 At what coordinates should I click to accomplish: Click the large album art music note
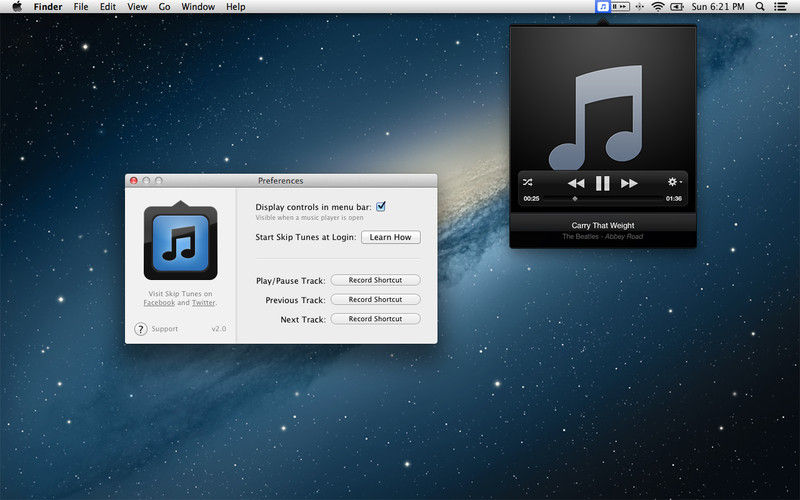(x=595, y=117)
